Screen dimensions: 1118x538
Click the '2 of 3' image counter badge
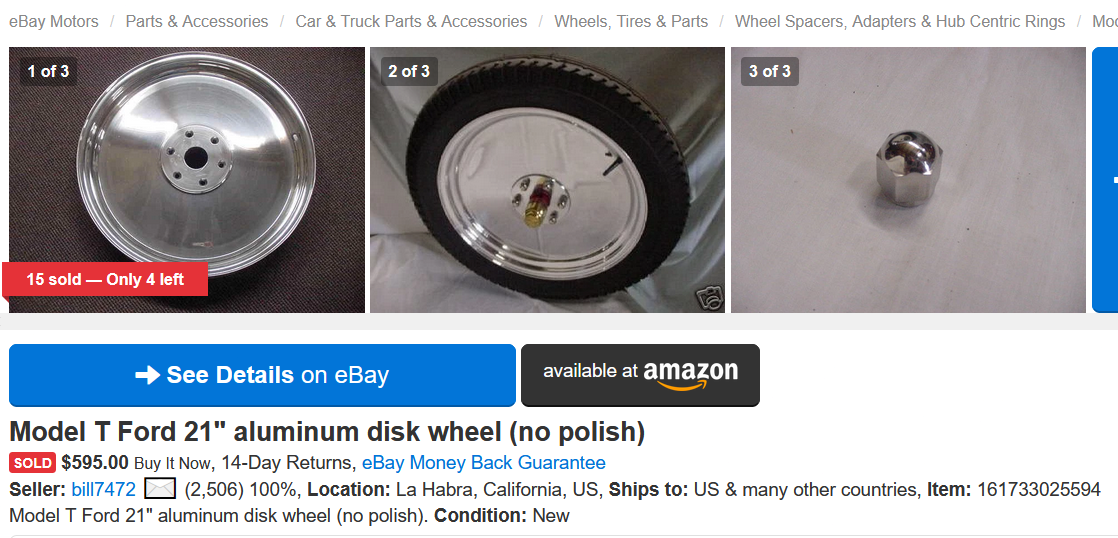pos(408,71)
